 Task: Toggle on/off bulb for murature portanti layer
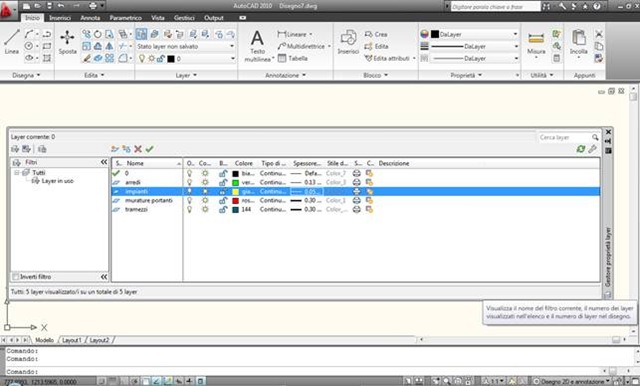tap(189, 200)
